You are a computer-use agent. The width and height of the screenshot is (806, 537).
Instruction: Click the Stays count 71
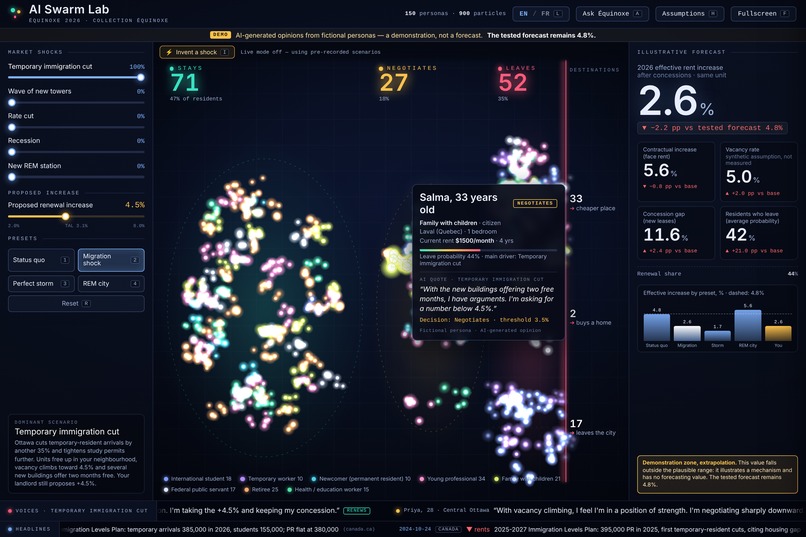(x=185, y=83)
